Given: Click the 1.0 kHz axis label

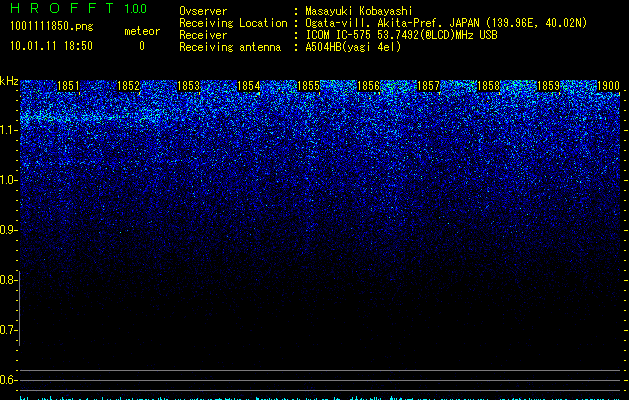Looking at the screenshot, I should pos(8,180).
